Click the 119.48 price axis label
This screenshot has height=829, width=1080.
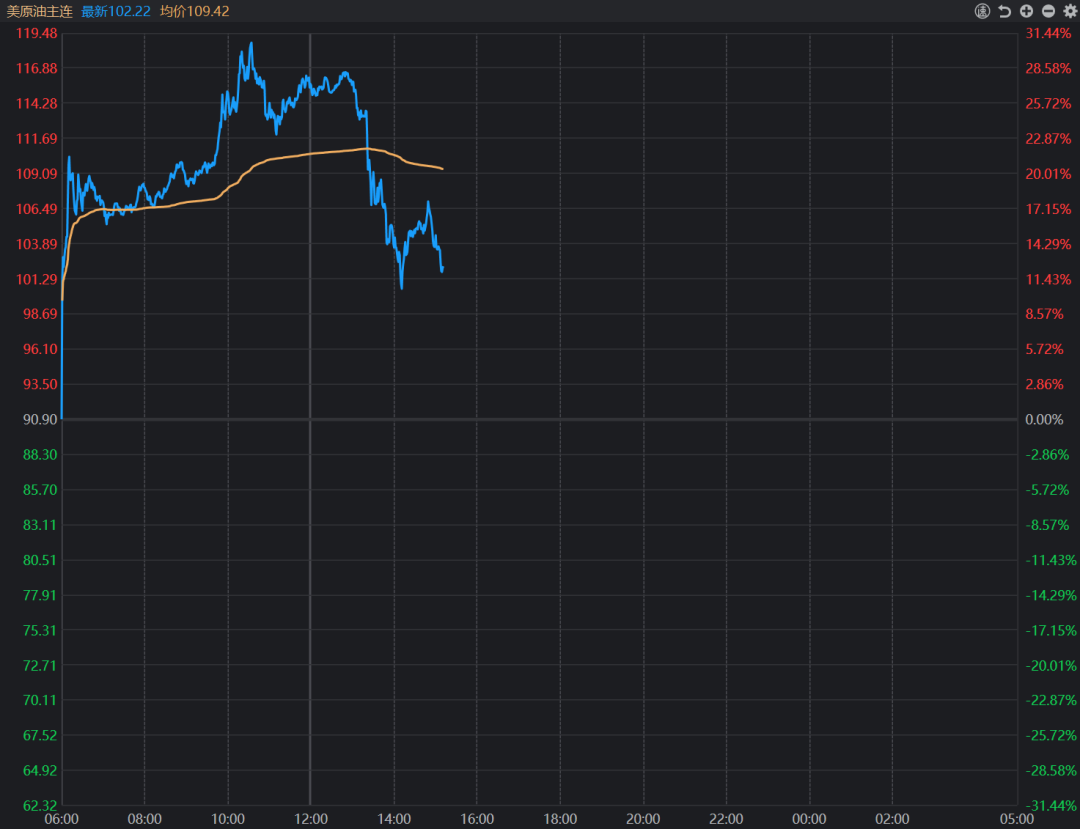[37, 33]
